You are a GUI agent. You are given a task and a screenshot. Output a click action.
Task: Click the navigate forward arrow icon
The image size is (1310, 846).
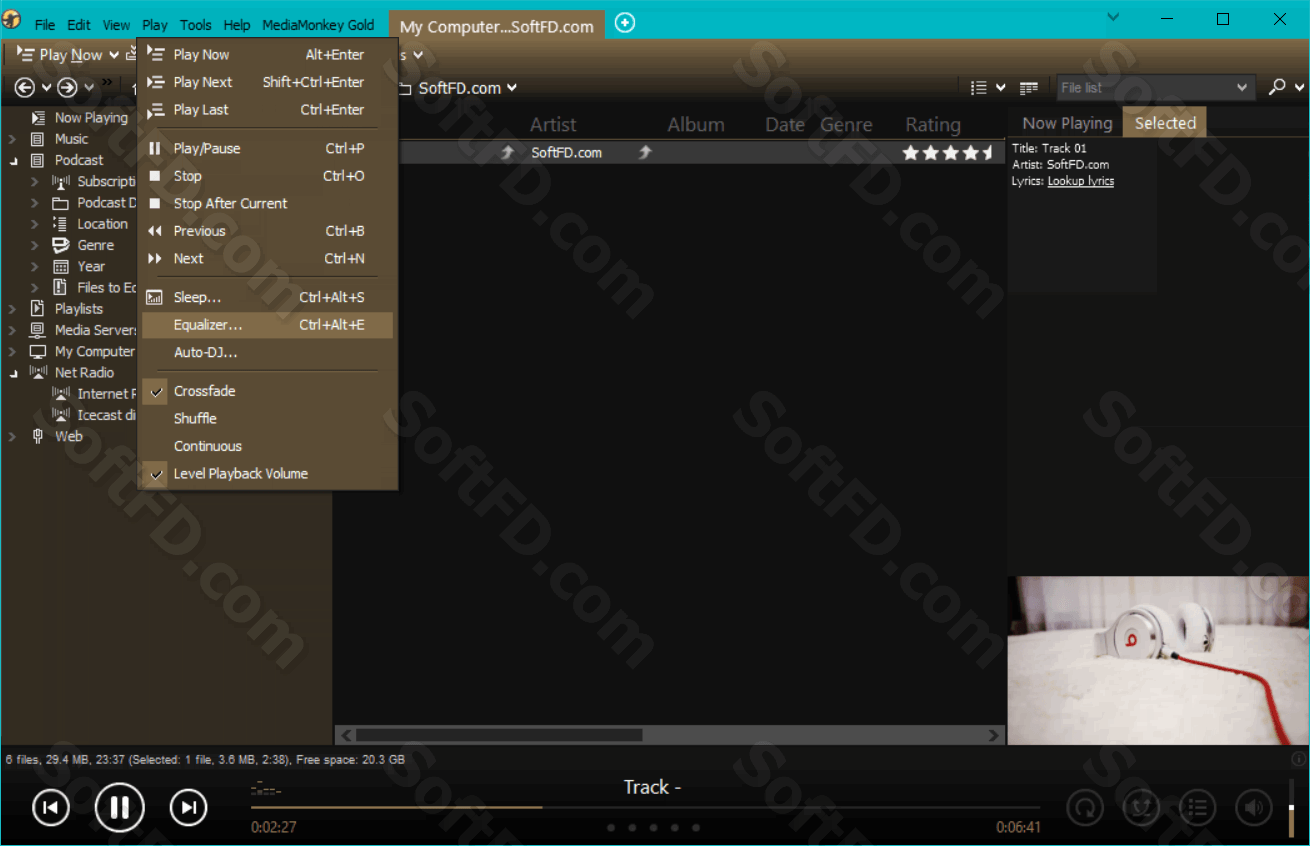[x=67, y=88]
